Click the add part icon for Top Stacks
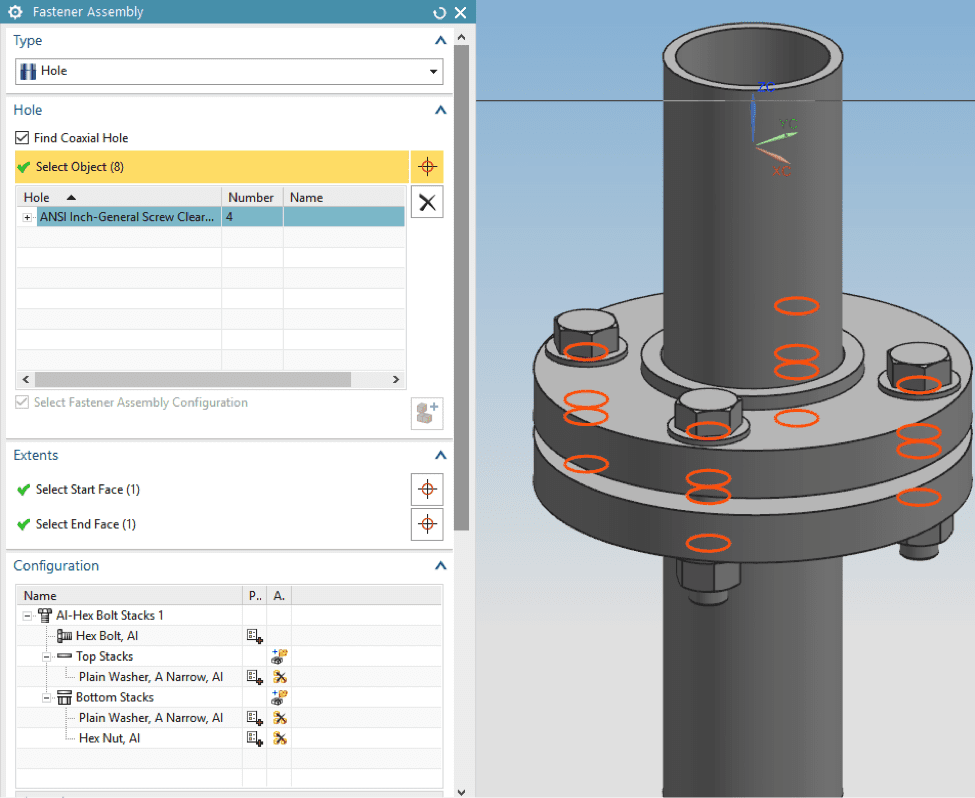 coord(279,656)
